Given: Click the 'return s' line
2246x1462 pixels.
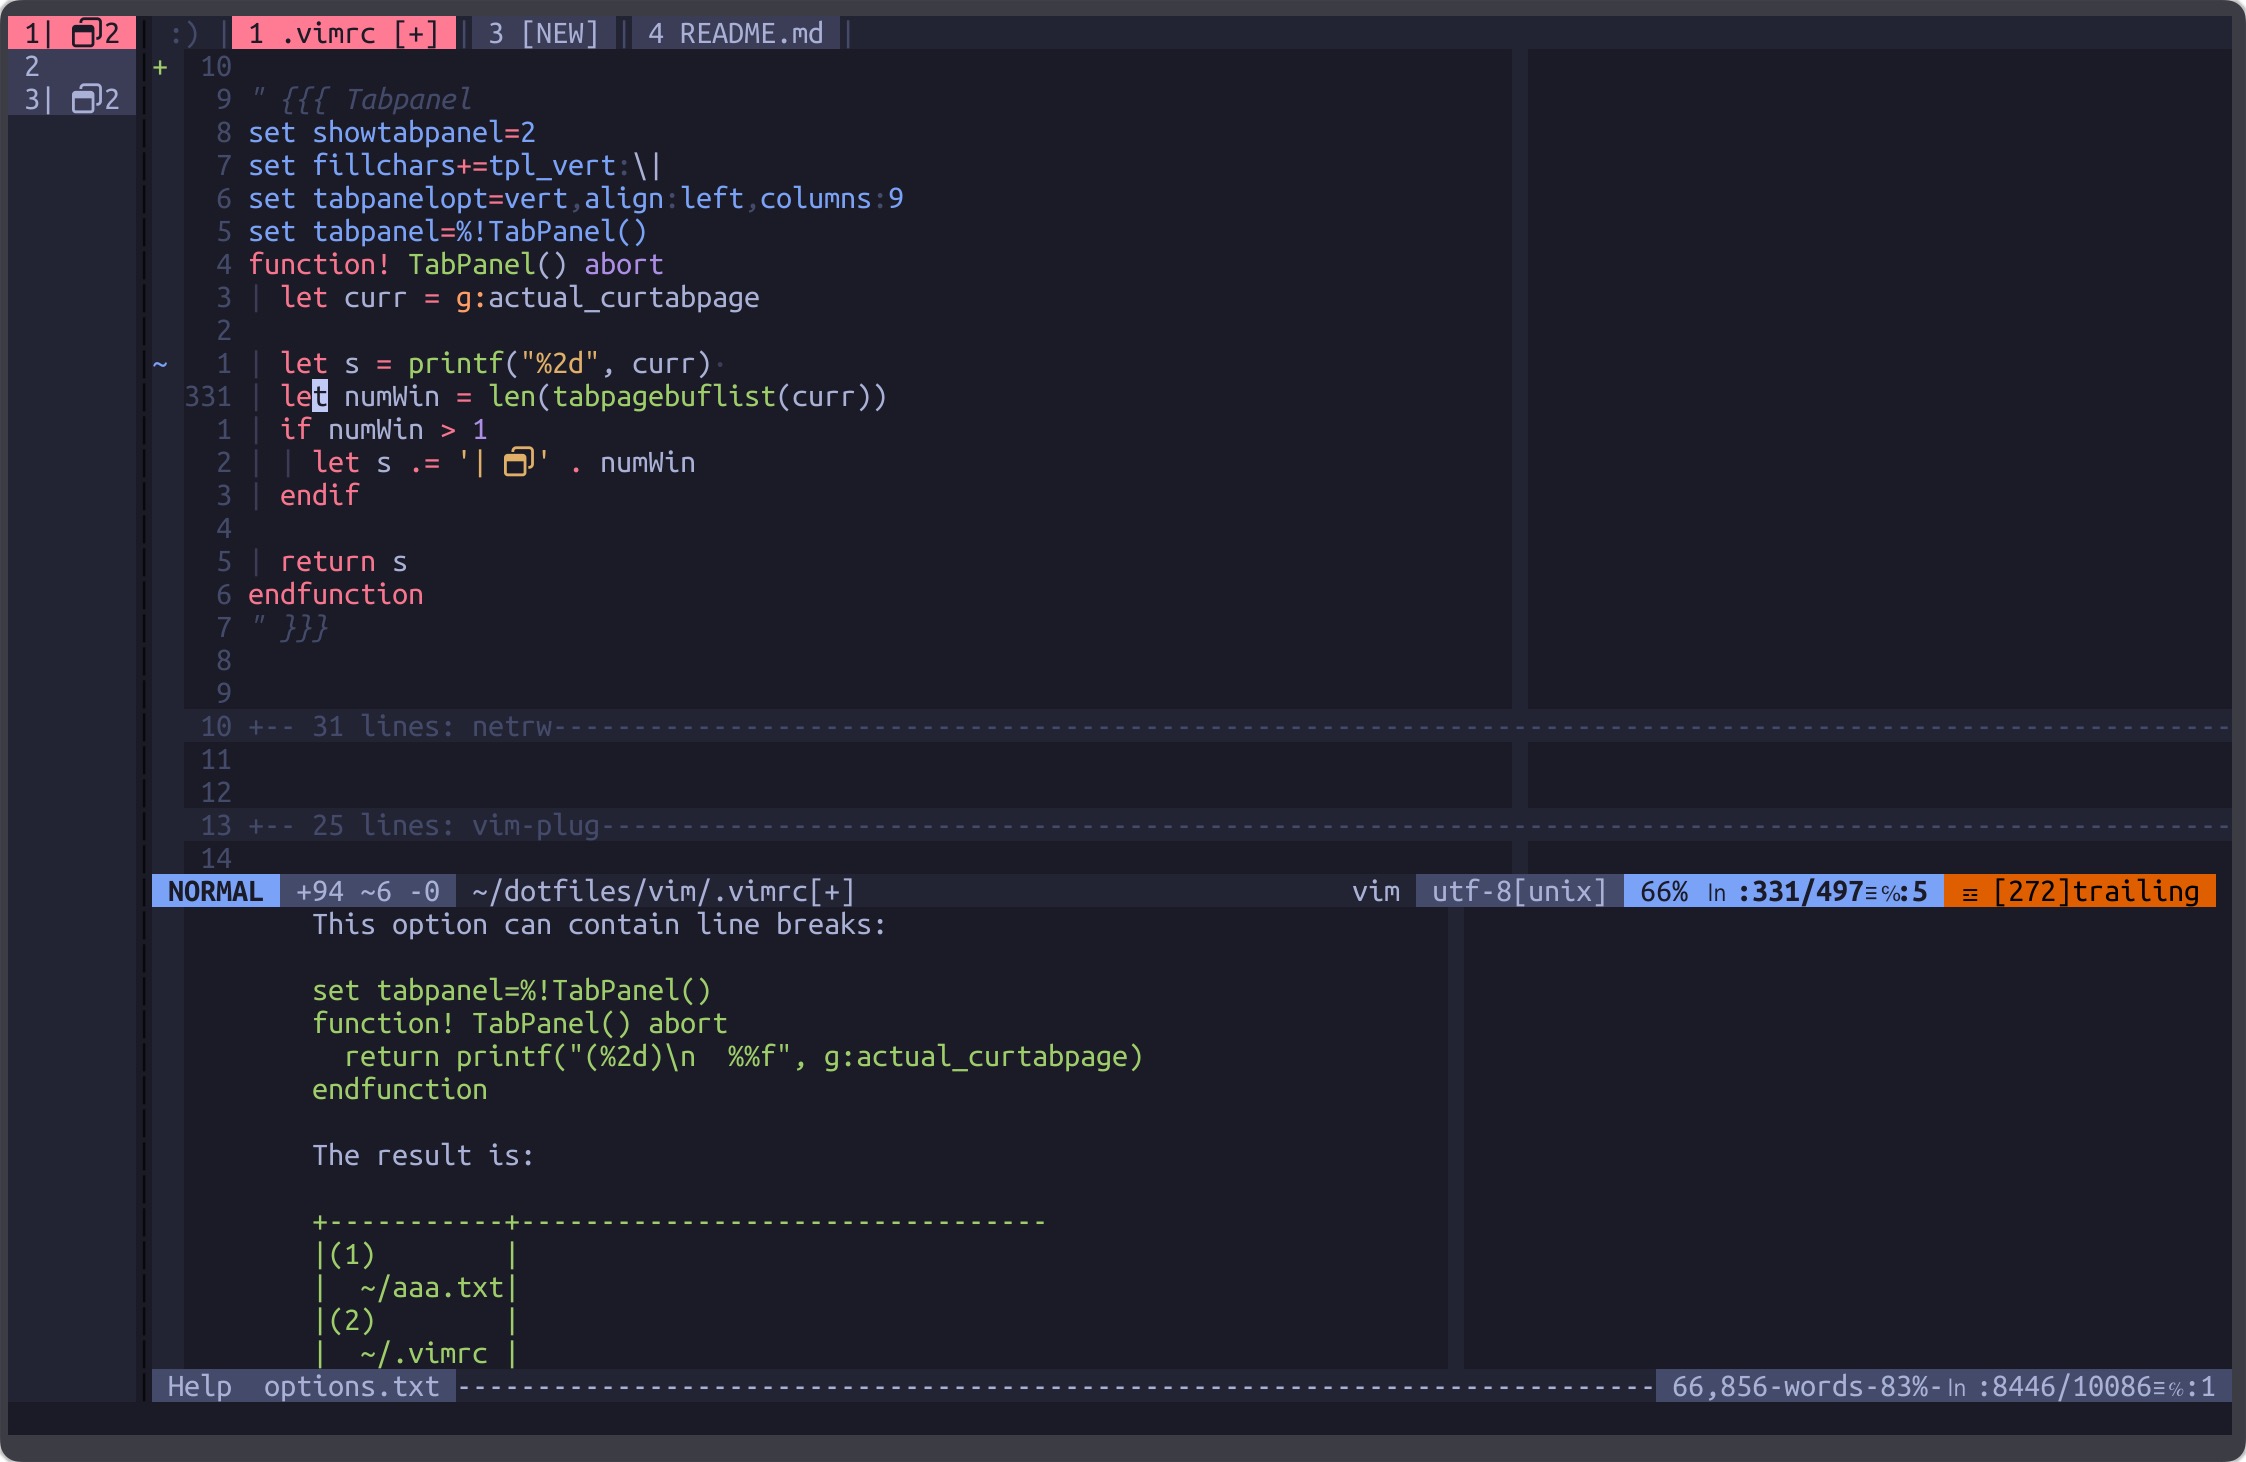Looking at the screenshot, I should pos(344,561).
